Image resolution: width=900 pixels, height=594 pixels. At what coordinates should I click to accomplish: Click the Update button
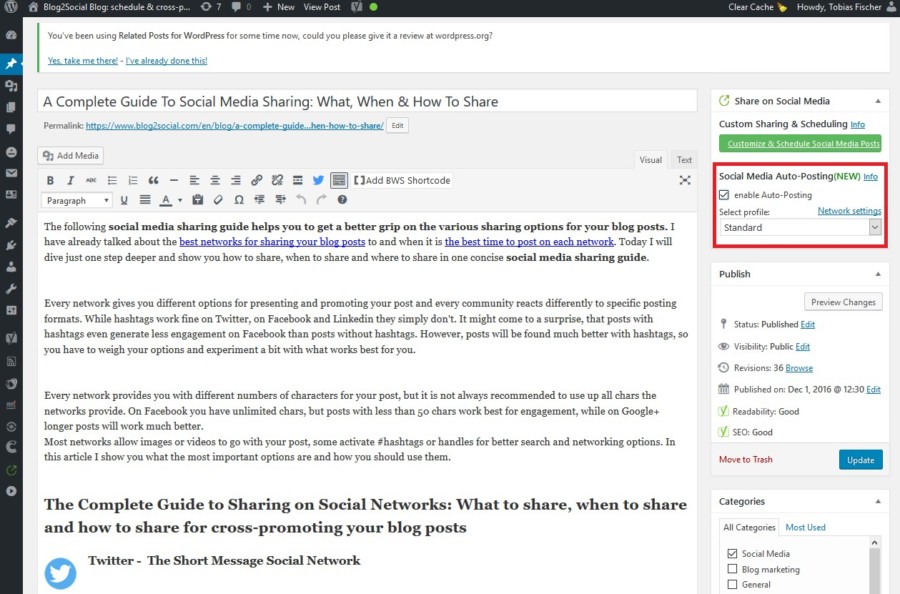point(860,460)
